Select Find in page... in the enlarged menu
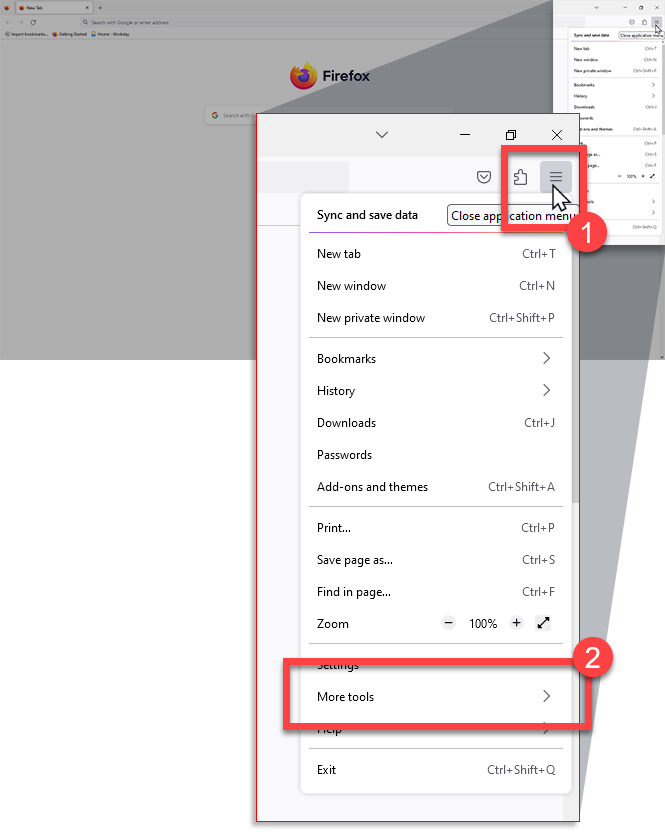The image size is (665, 837). click(436, 592)
